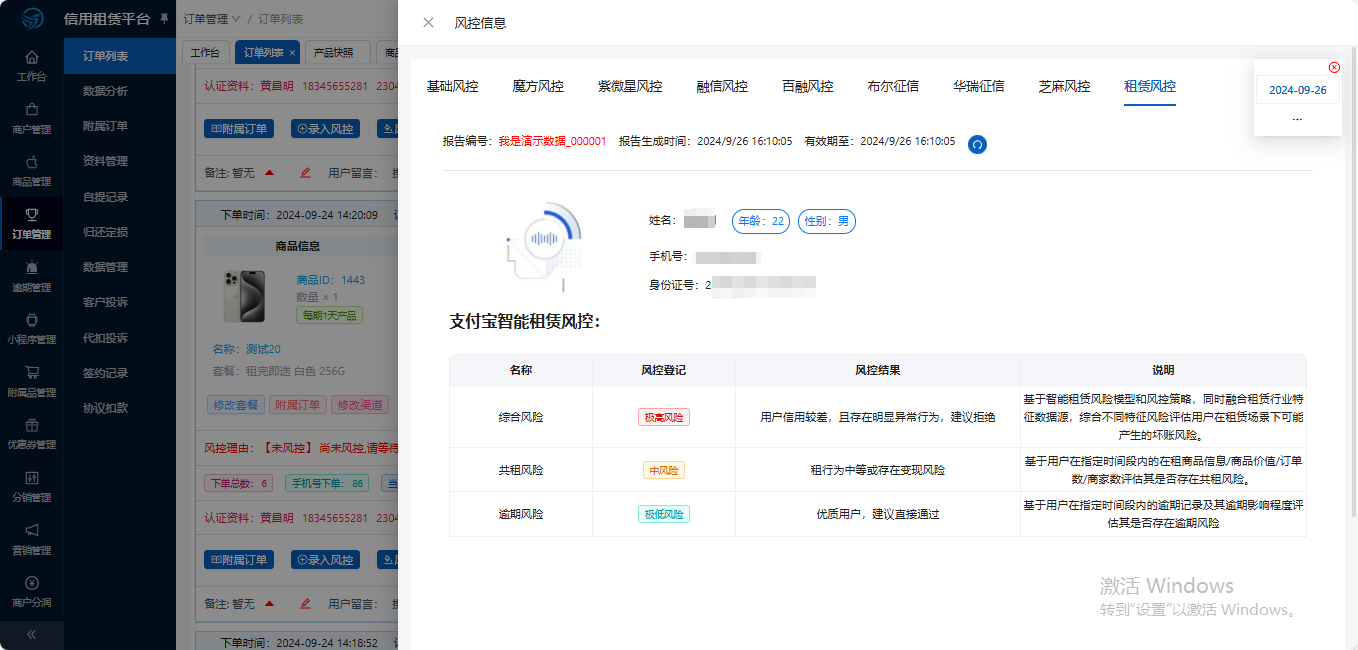1358x650 pixels.
Task: Click the ... ellipsis in the date popup
Action: (x=1297, y=117)
